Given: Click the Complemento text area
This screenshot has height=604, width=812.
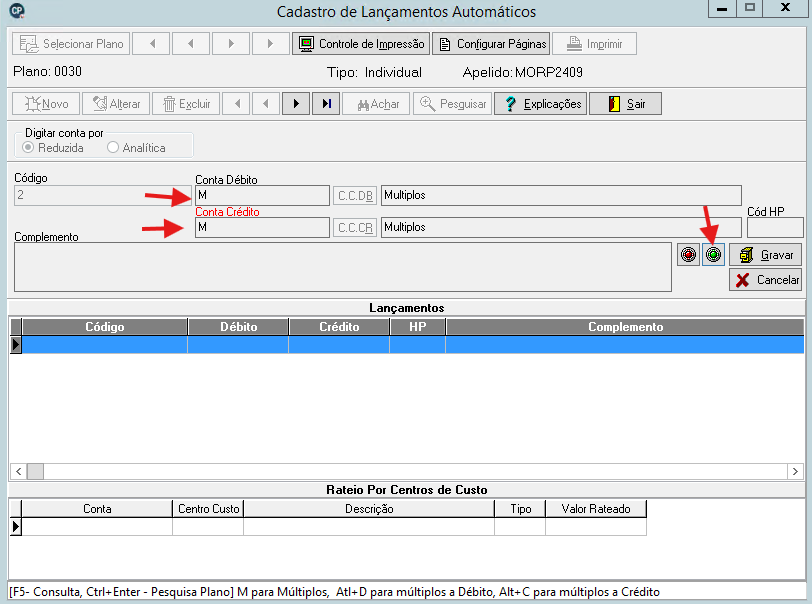Looking at the screenshot, I should coord(343,267).
